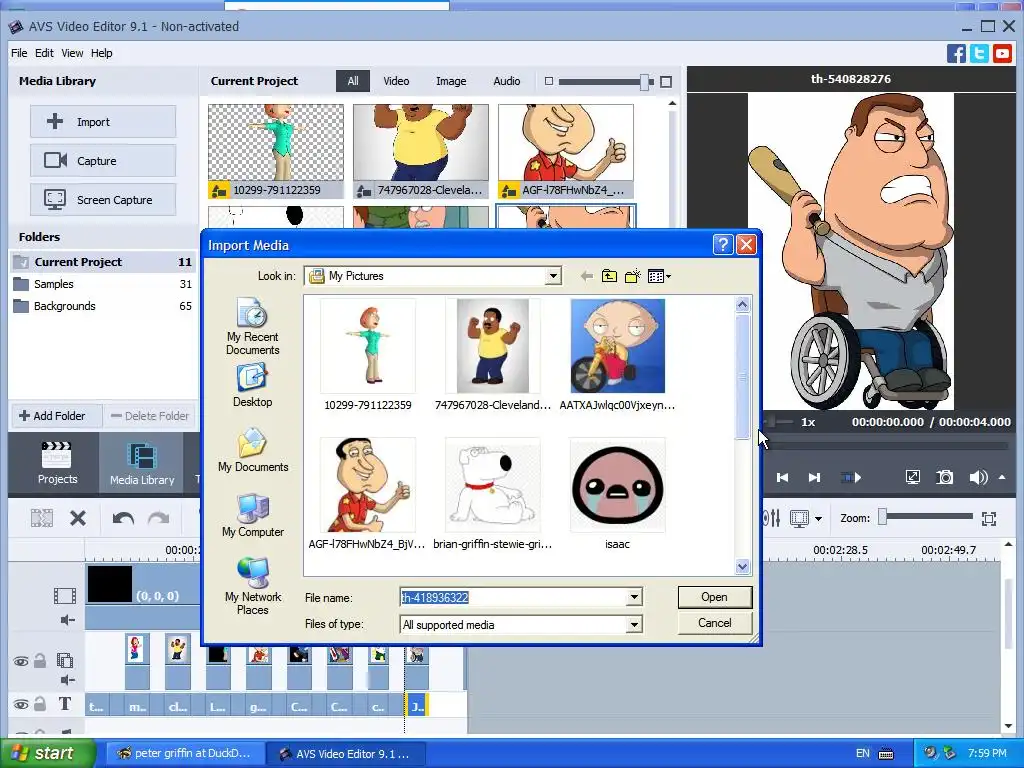
Task: Open the view mode dropdown arrow
Action: (818, 519)
